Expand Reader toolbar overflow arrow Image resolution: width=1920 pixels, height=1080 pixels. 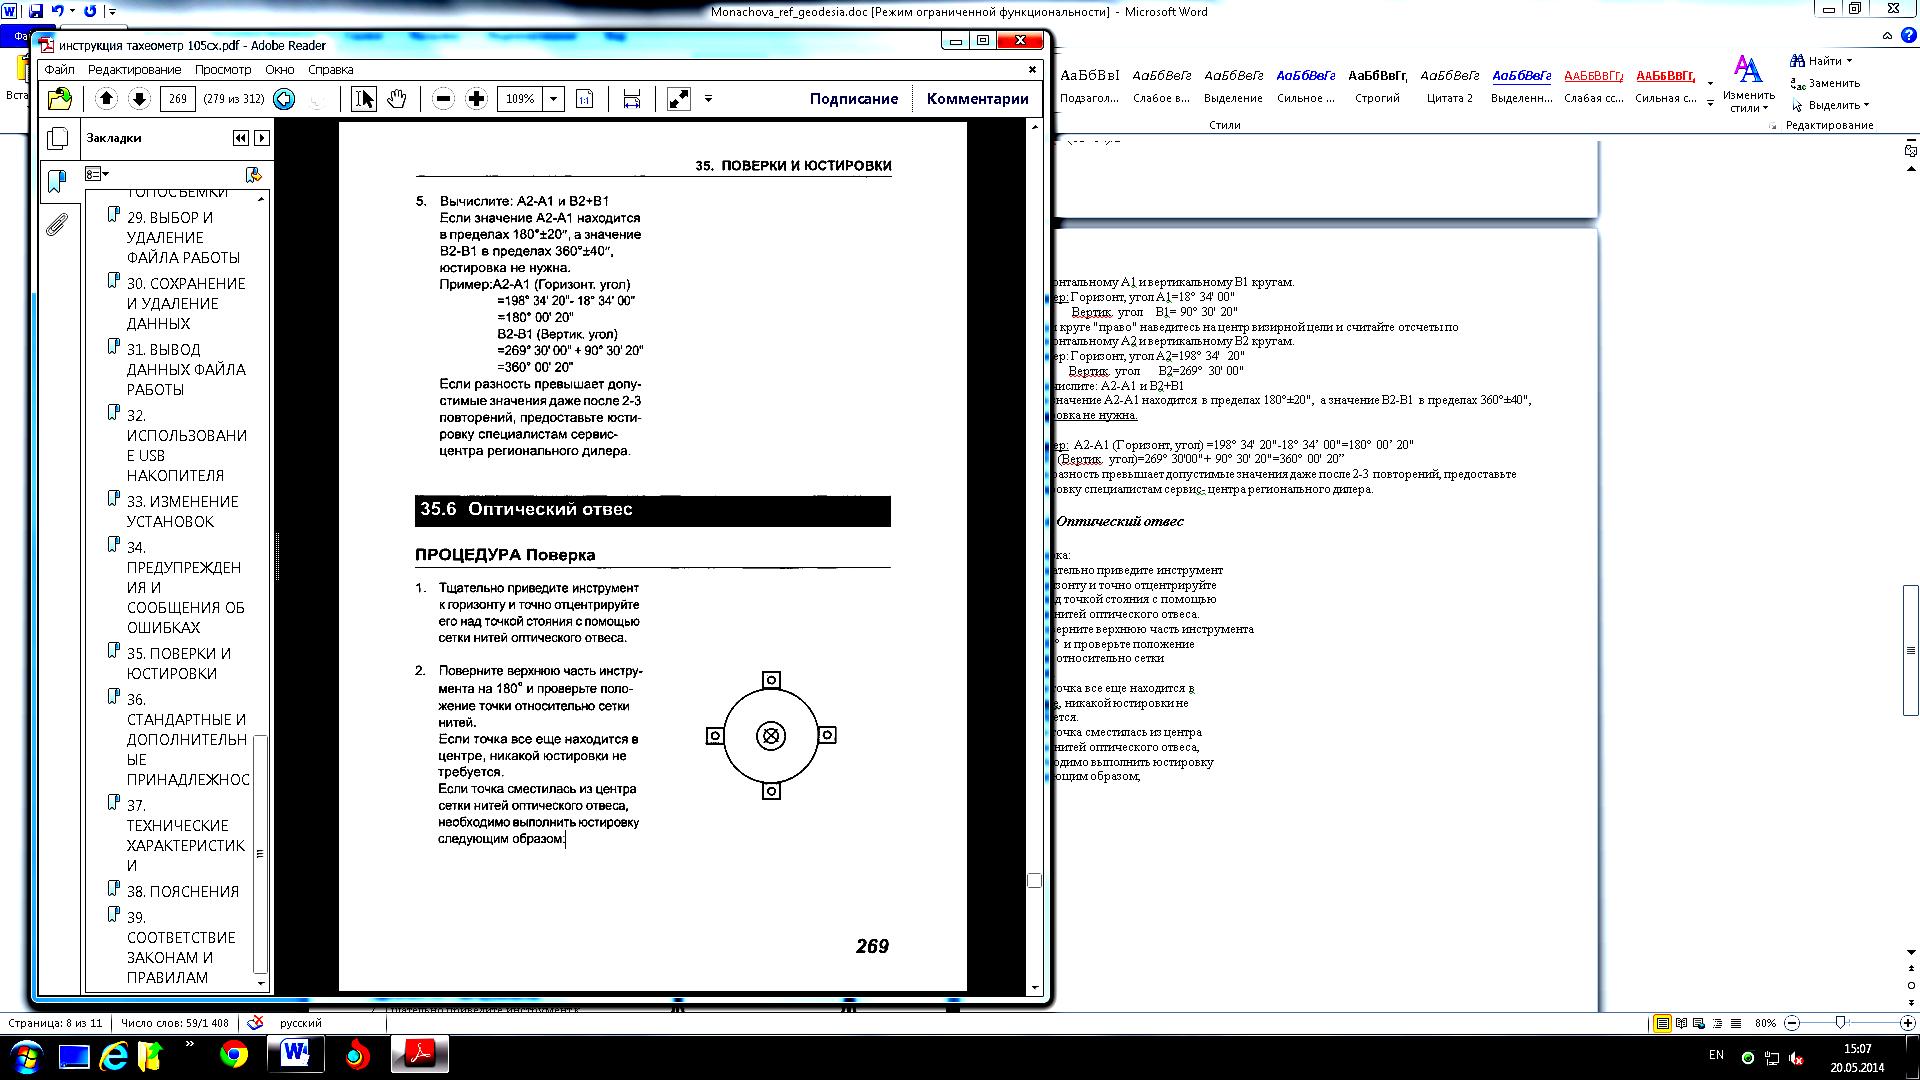[x=708, y=98]
